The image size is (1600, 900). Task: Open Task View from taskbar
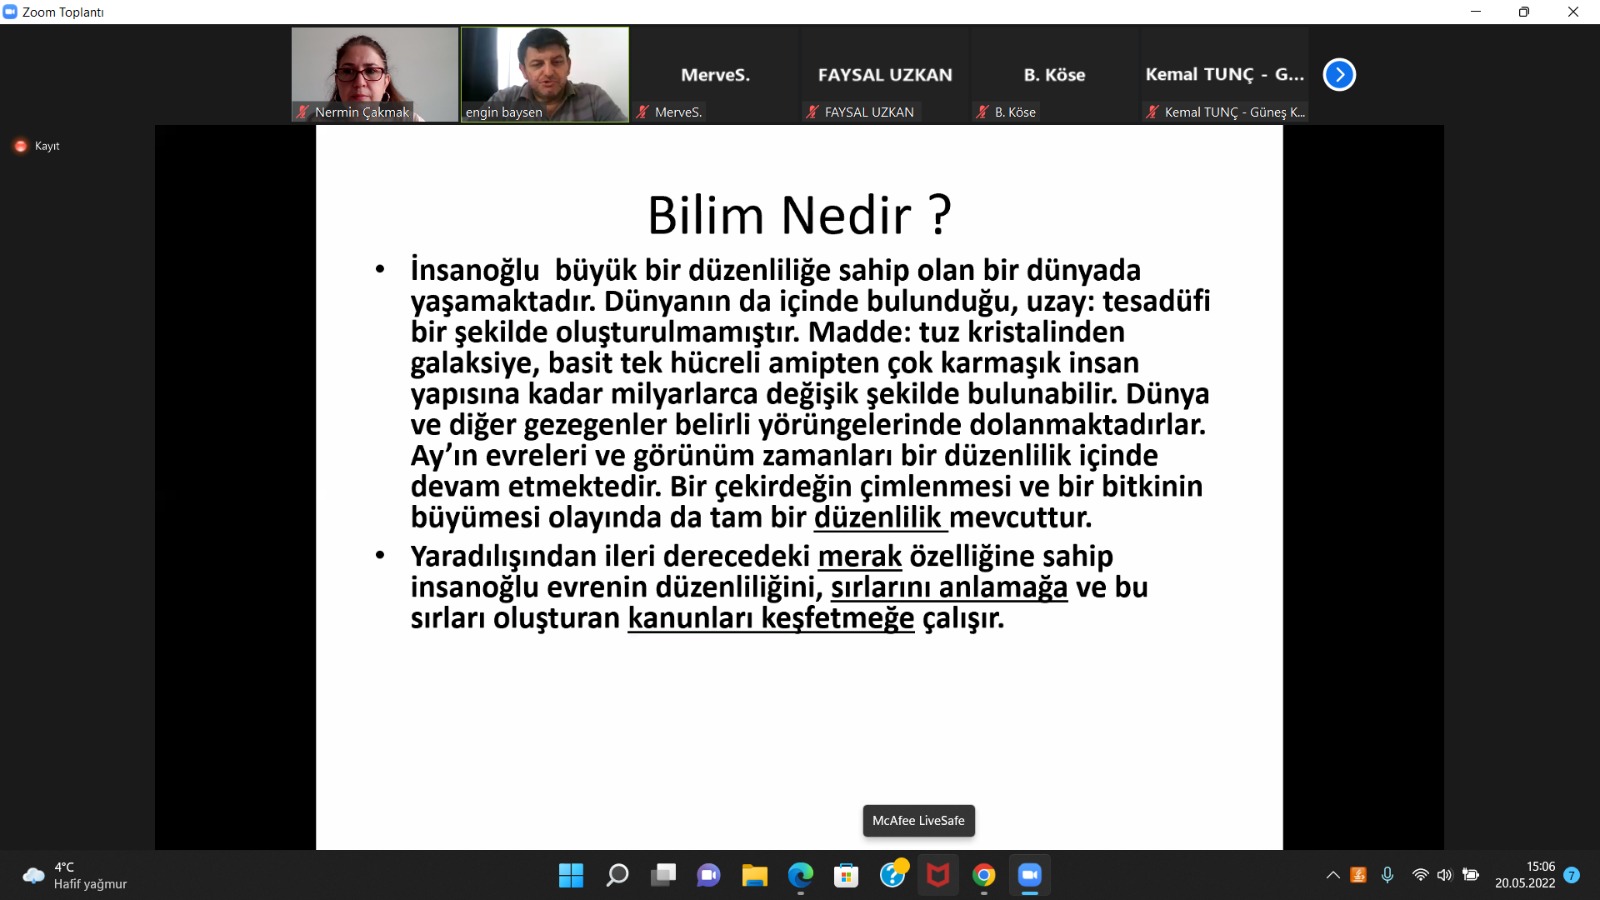[x=663, y=876]
